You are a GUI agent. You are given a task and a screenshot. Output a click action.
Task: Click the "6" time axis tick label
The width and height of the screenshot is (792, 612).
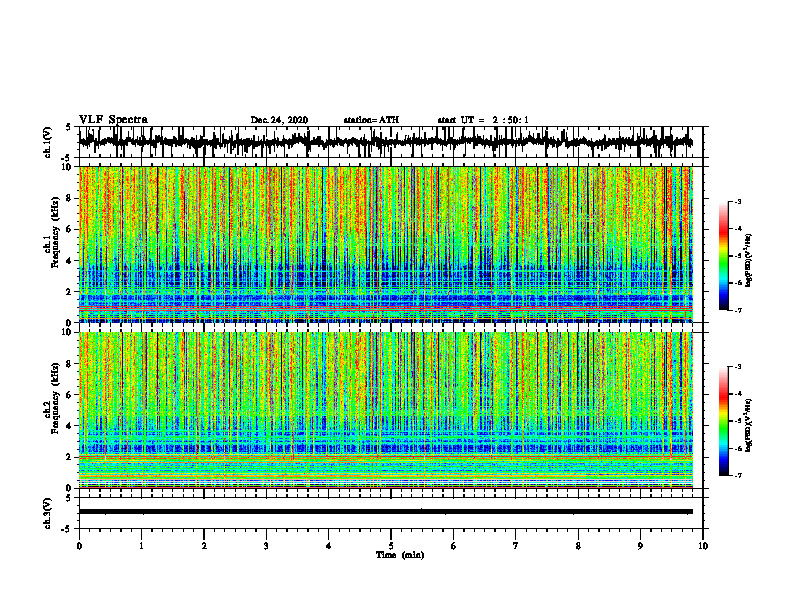(x=454, y=546)
